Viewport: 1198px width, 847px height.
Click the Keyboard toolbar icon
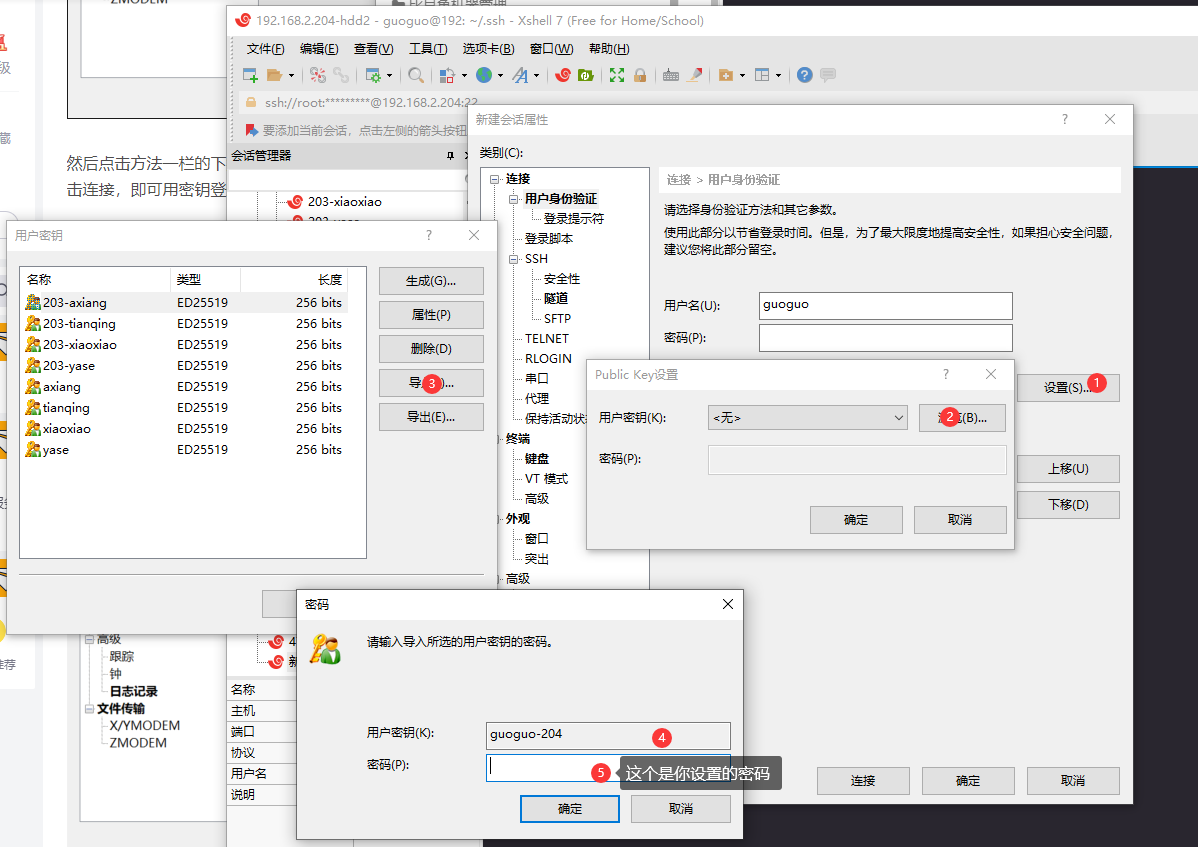[671, 75]
